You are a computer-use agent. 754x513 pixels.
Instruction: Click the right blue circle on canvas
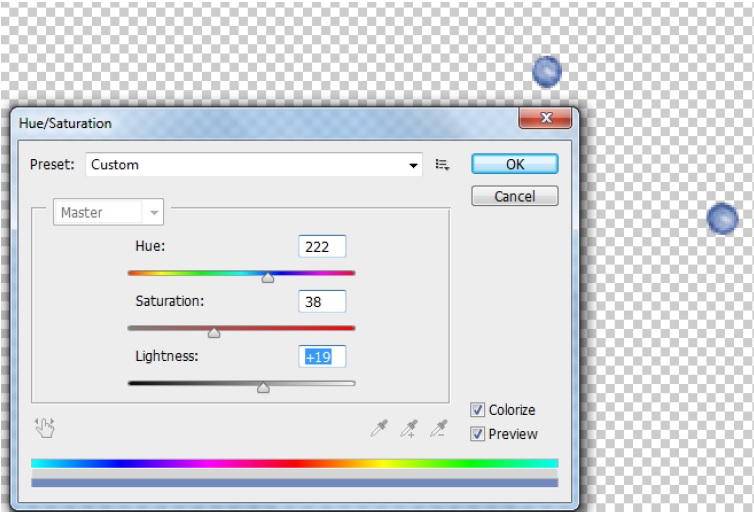(721, 219)
